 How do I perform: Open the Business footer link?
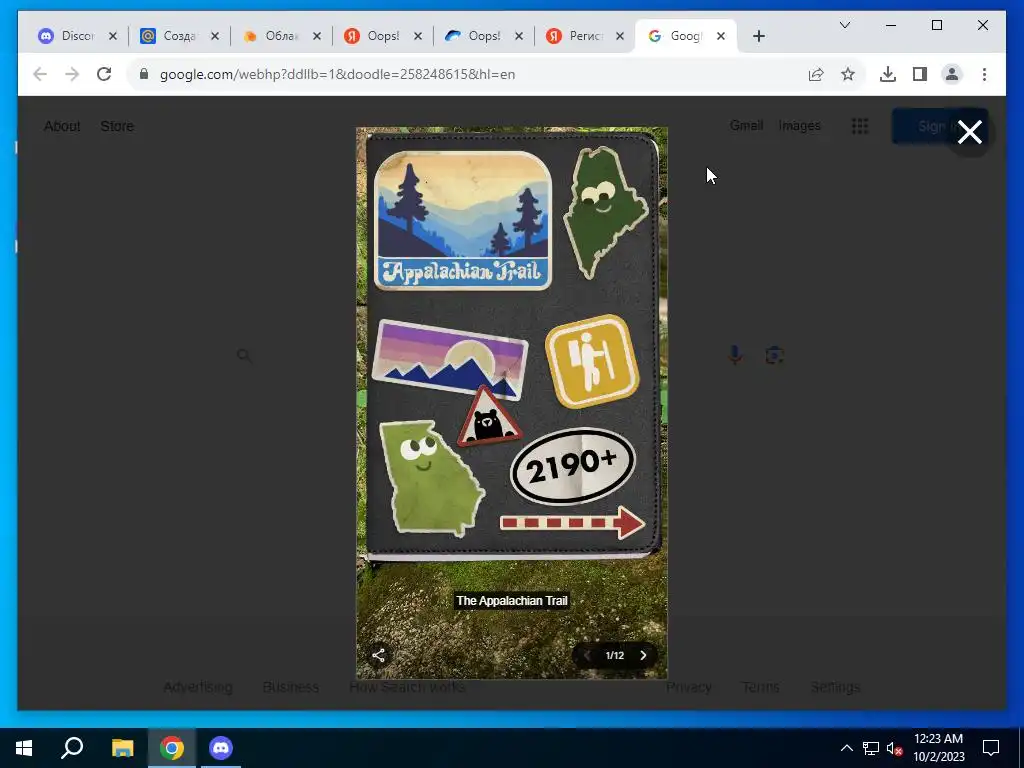pos(291,687)
